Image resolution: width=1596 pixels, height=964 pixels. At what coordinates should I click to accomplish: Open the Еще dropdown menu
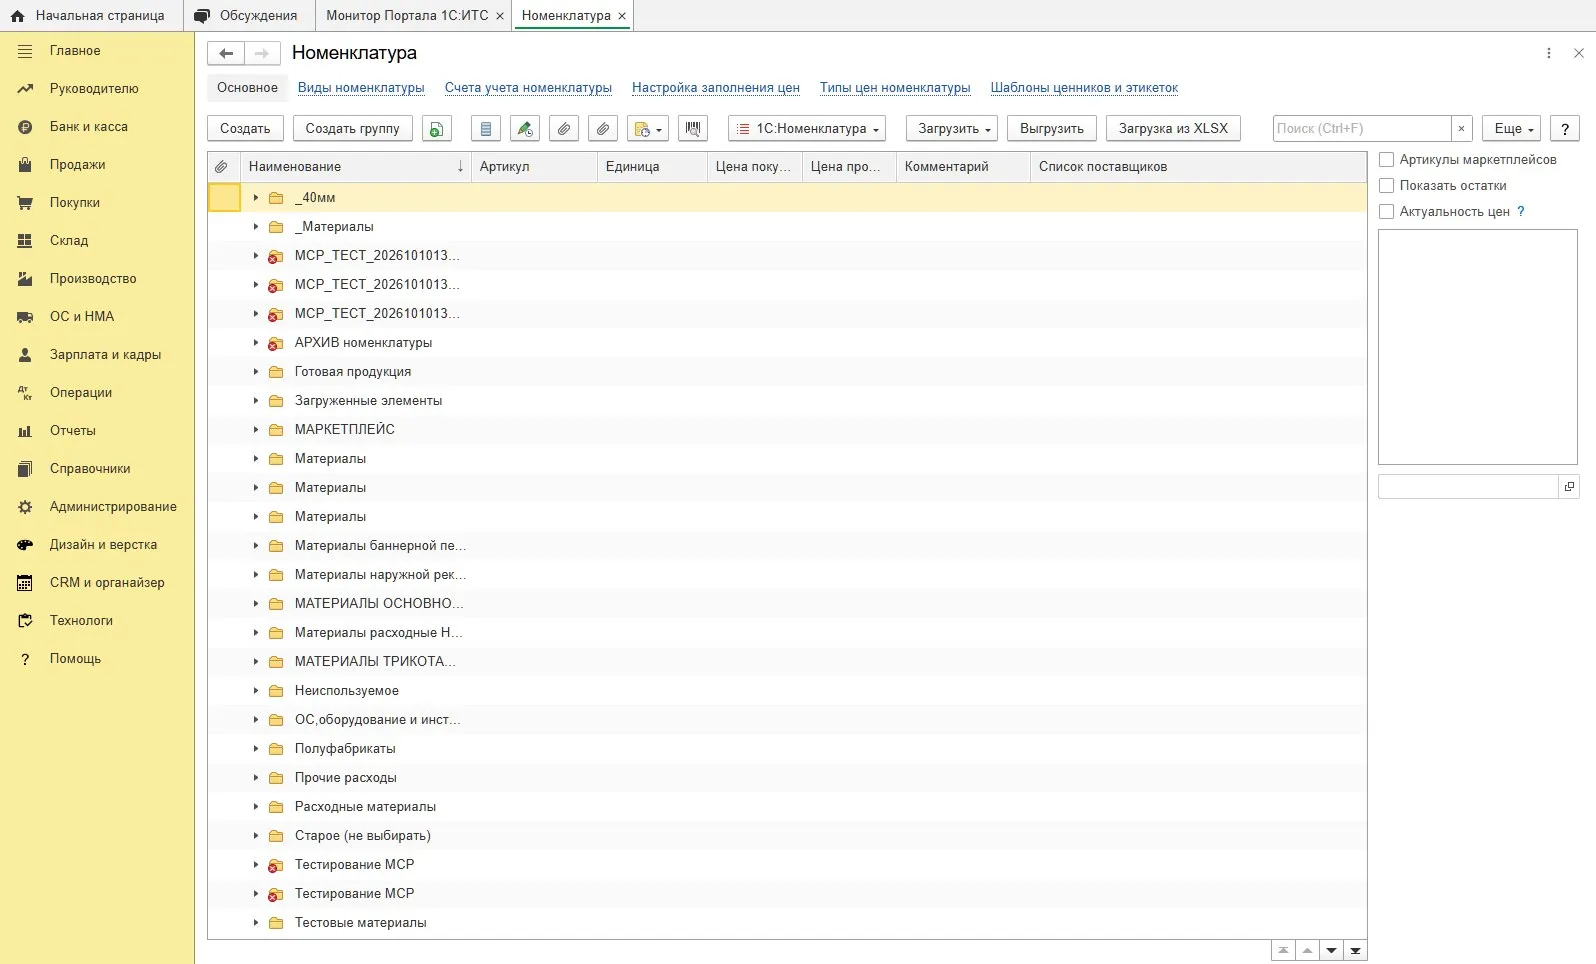[x=1512, y=129]
